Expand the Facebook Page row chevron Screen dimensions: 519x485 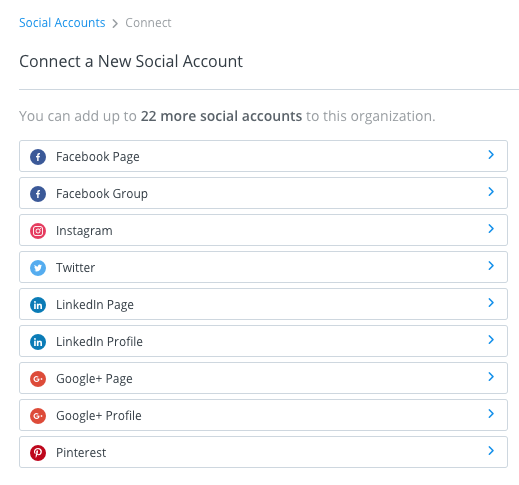[x=491, y=155]
